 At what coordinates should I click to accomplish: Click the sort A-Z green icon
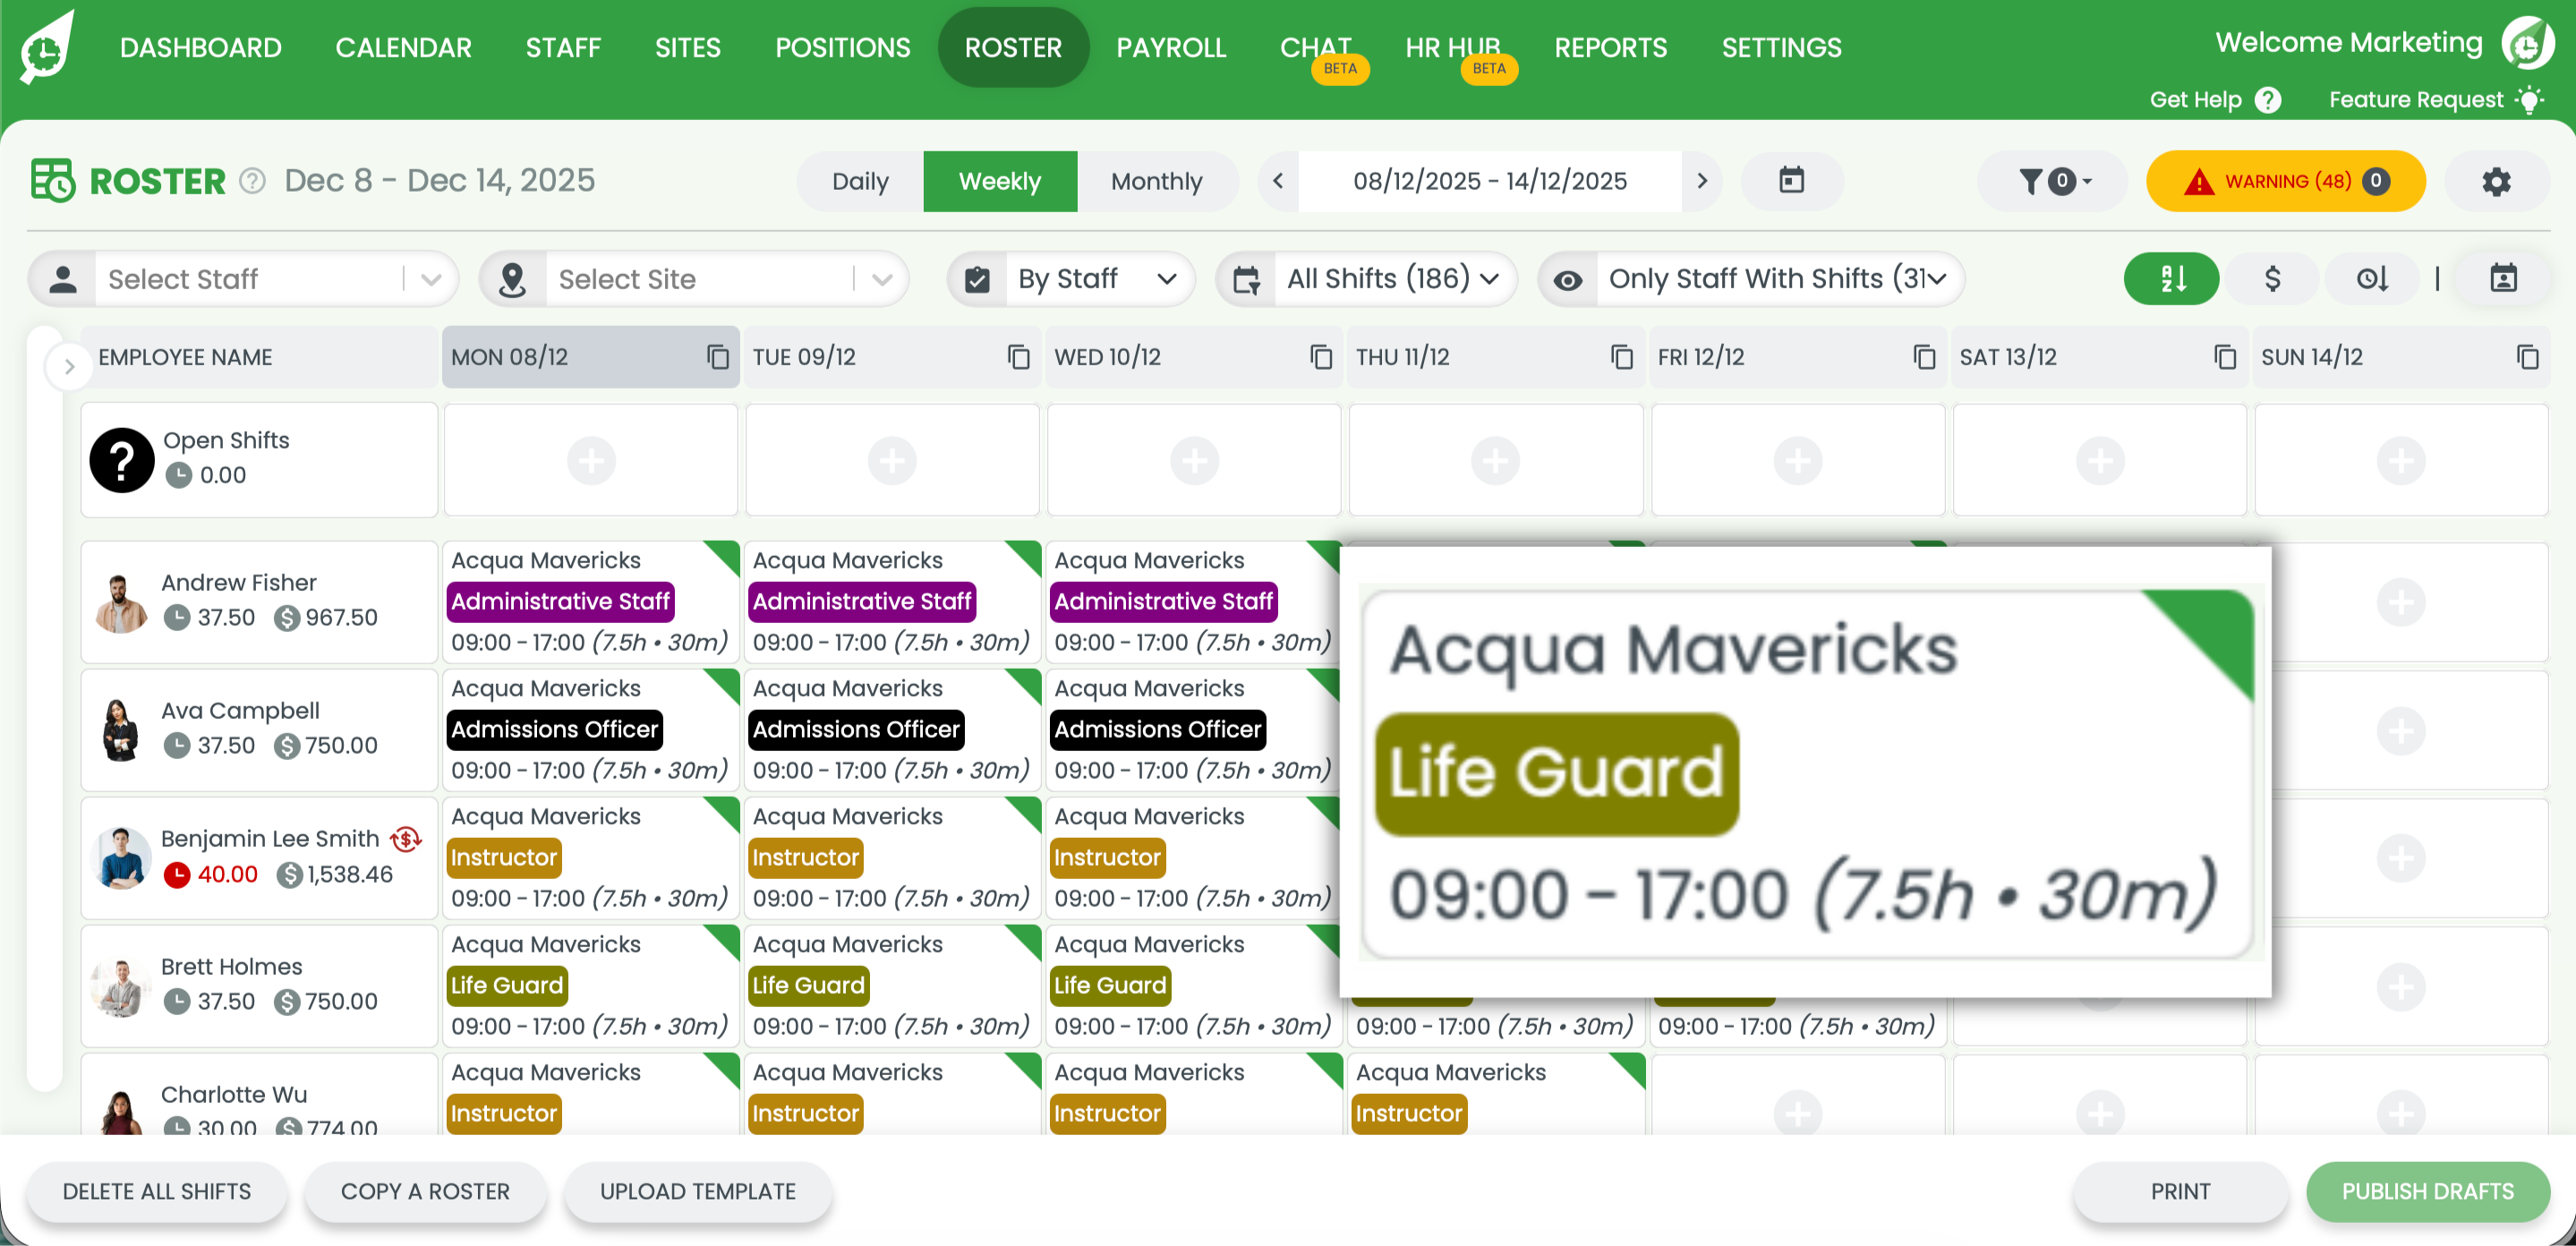pyautogui.click(x=2171, y=278)
